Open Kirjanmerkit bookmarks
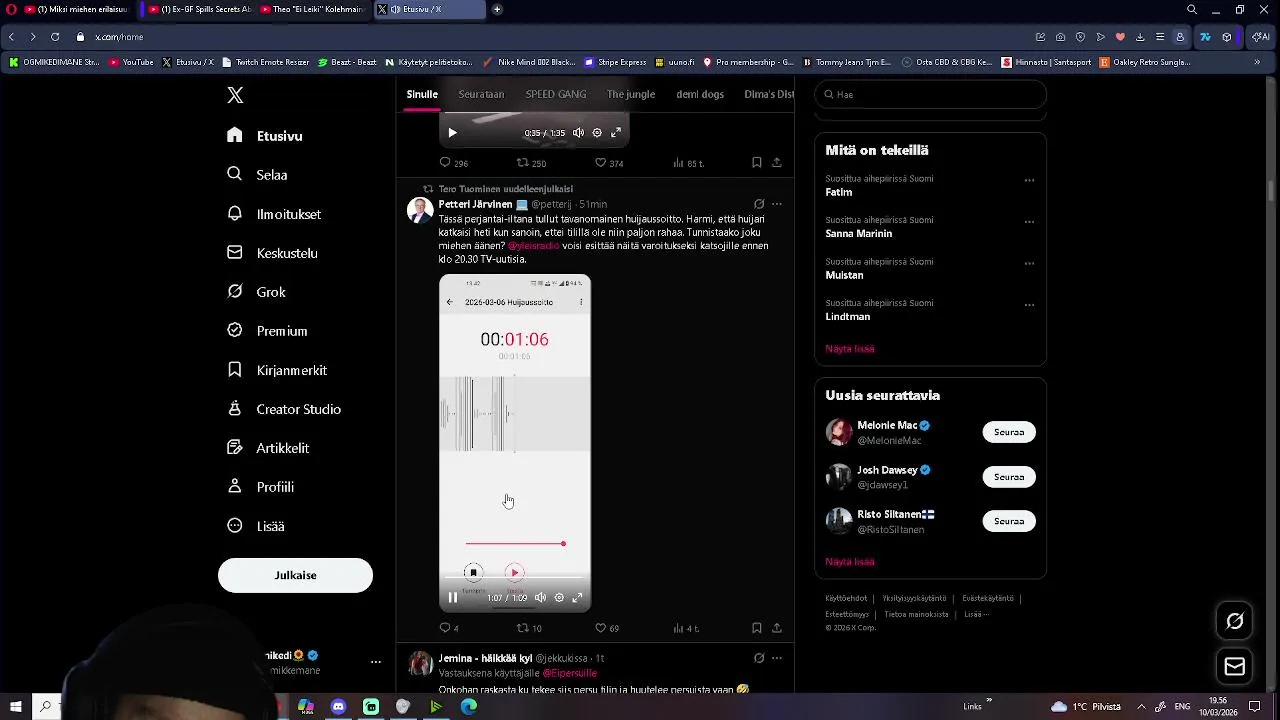This screenshot has width=1280, height=720. click(x=277, y=370)
